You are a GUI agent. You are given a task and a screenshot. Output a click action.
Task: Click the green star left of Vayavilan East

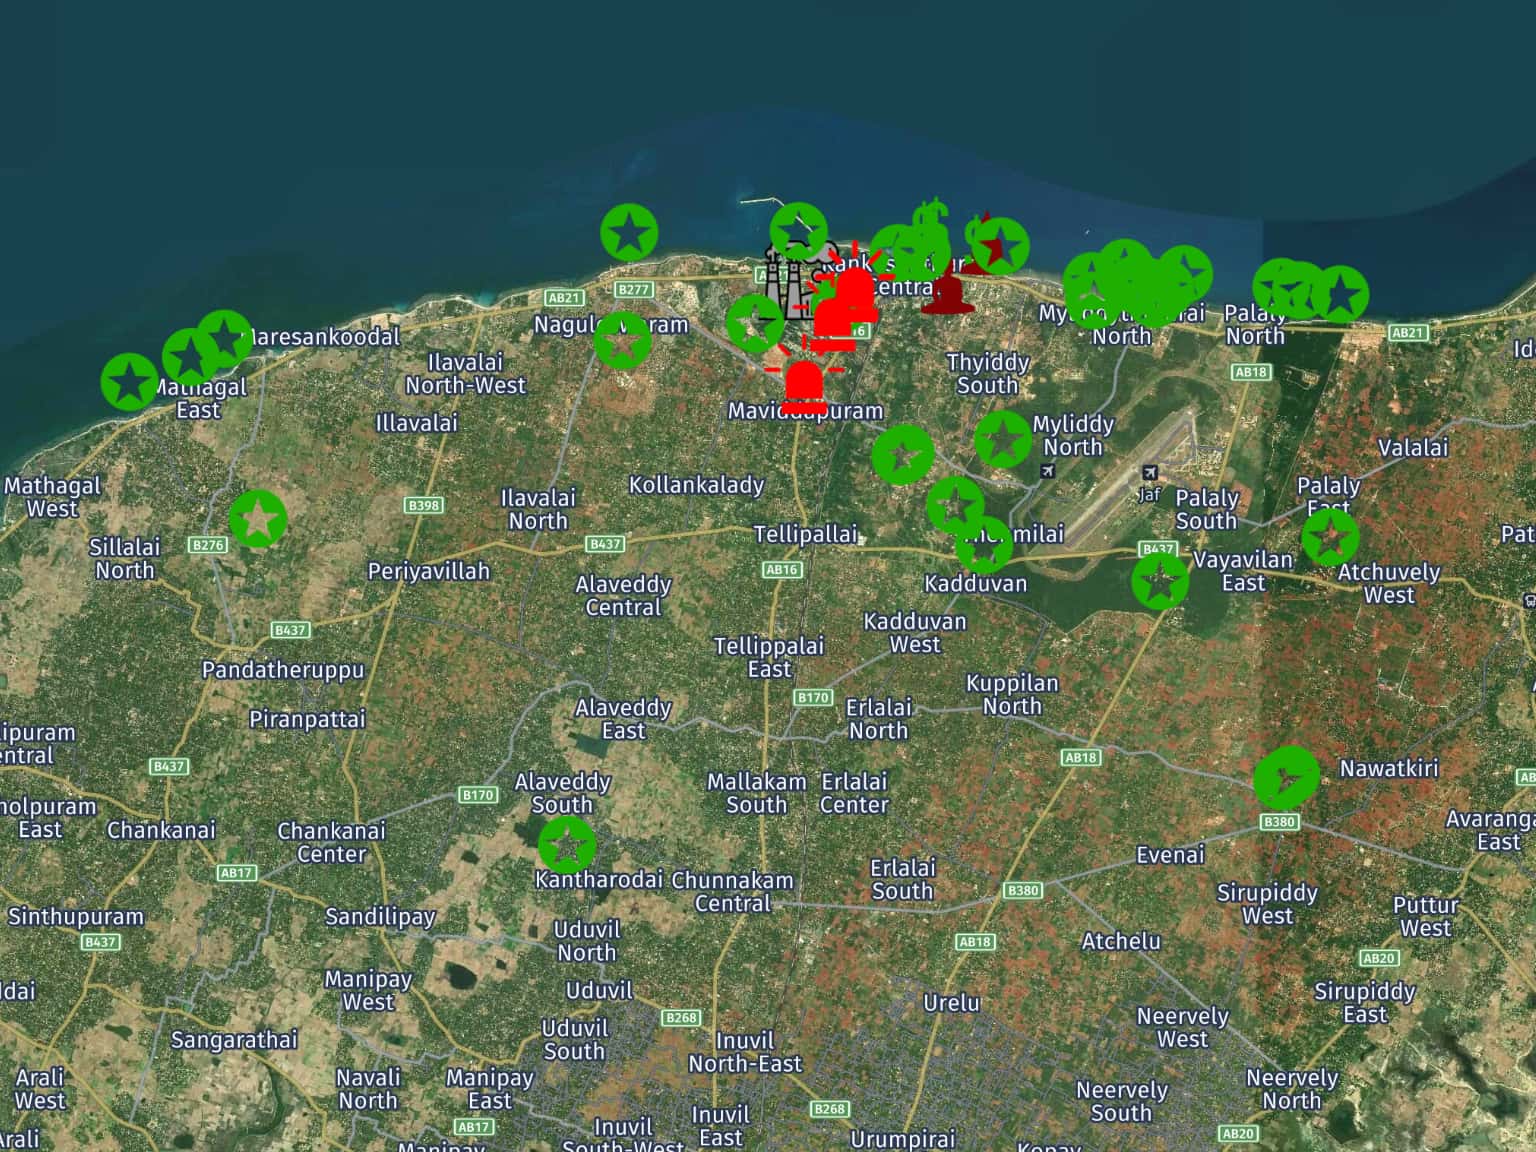(1160, 580)
